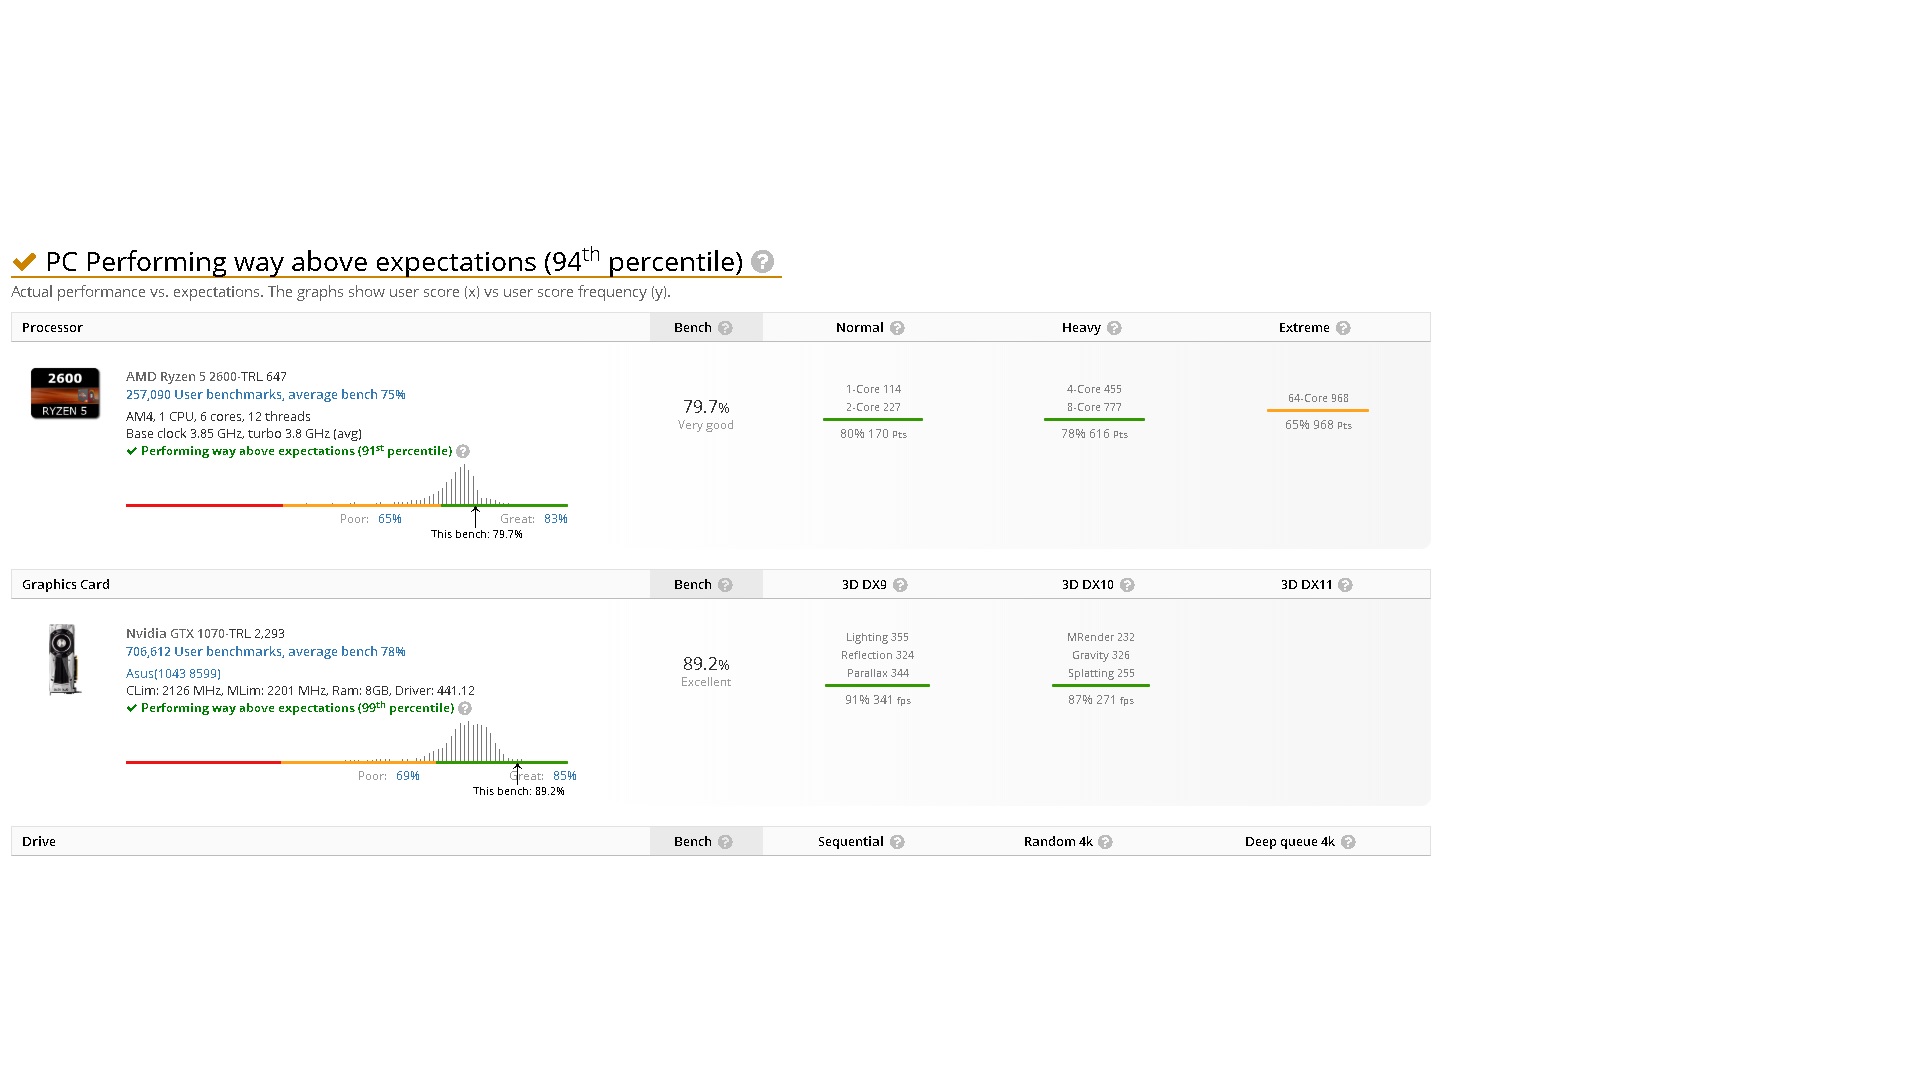This screenshot has height=1080, width=1920.
Task: Click help icon beside Random 4k header
Action: (1105, 842)
